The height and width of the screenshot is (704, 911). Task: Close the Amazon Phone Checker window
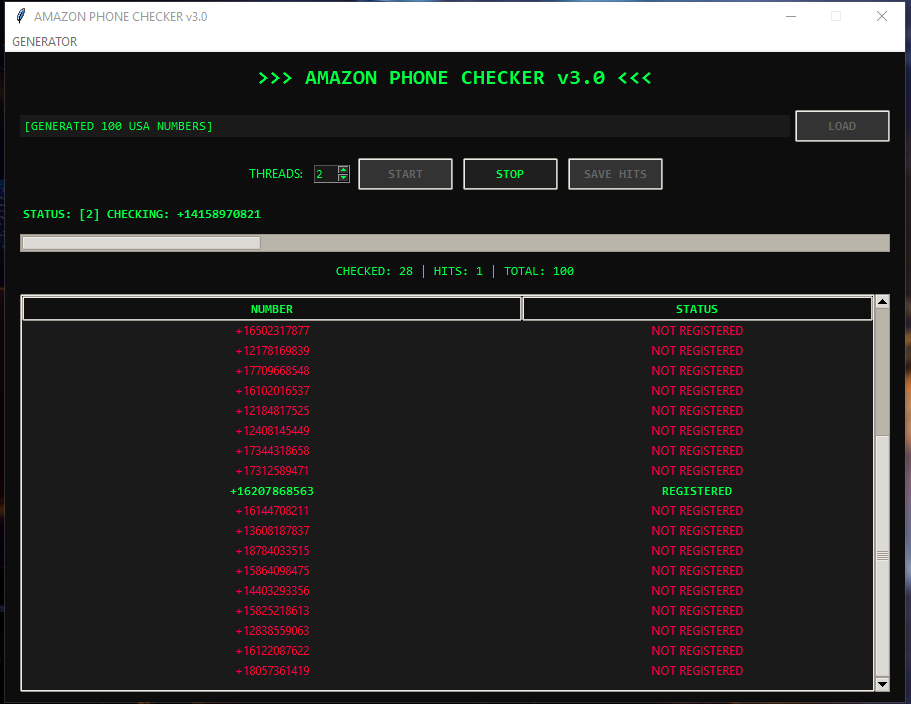click(881, 16)
